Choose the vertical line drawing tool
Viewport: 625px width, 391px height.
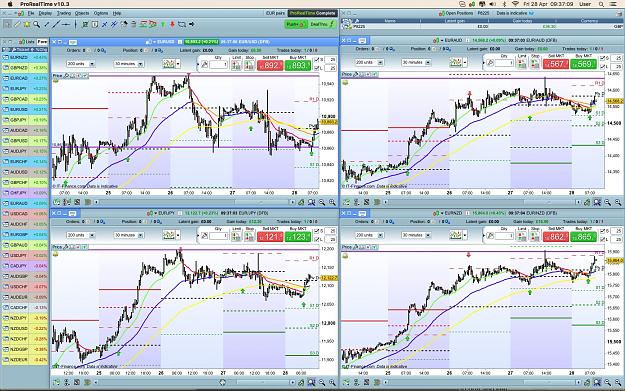(75, 24)
